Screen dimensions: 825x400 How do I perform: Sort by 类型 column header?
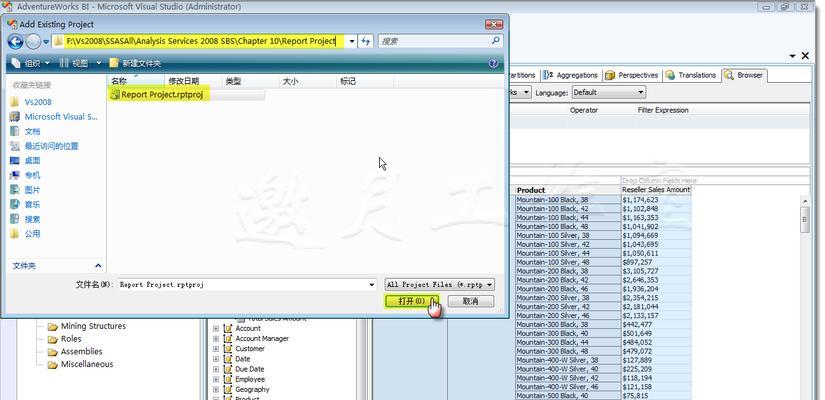tap(250, 81)
